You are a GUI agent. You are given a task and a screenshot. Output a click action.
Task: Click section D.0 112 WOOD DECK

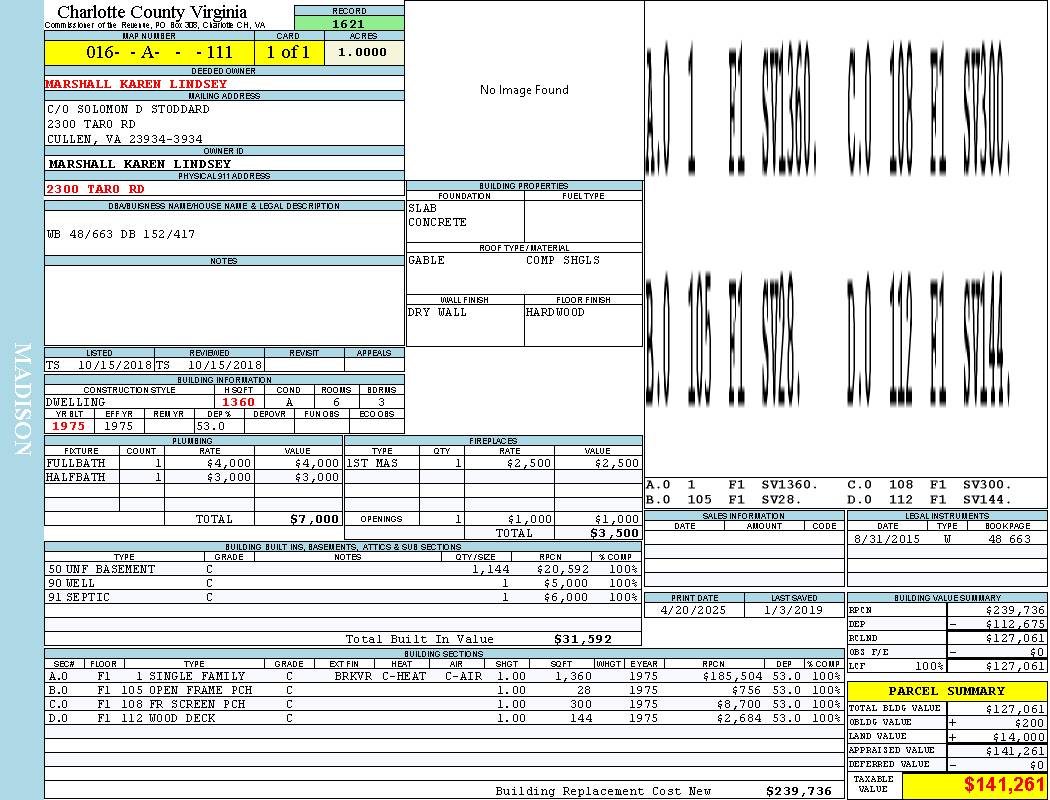(x=444, y=719)
